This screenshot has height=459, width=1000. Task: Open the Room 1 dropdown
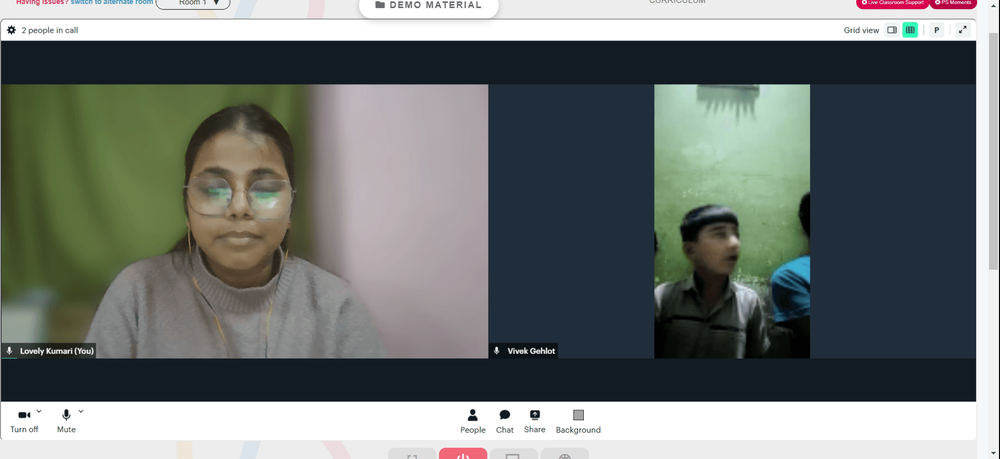click(x=193, y=3)
